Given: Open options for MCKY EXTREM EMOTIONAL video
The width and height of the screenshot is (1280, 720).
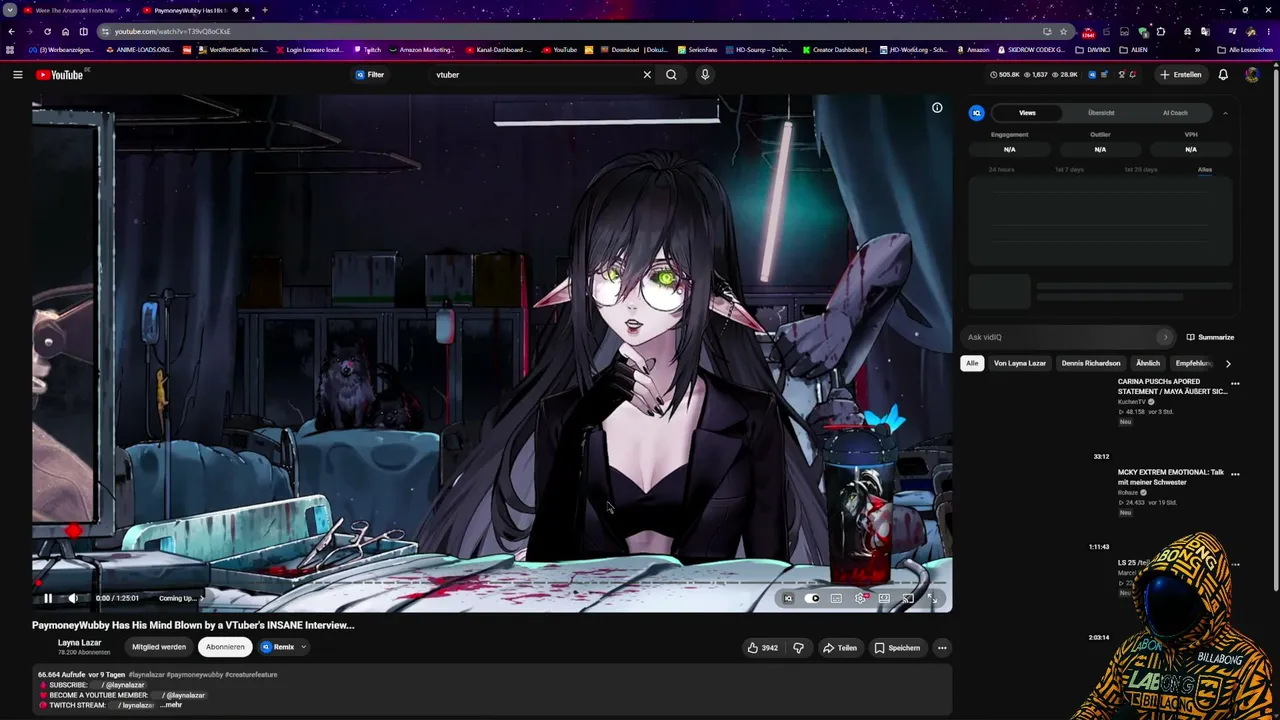Looking at the screenshot, I should (x=1235, y=474).
